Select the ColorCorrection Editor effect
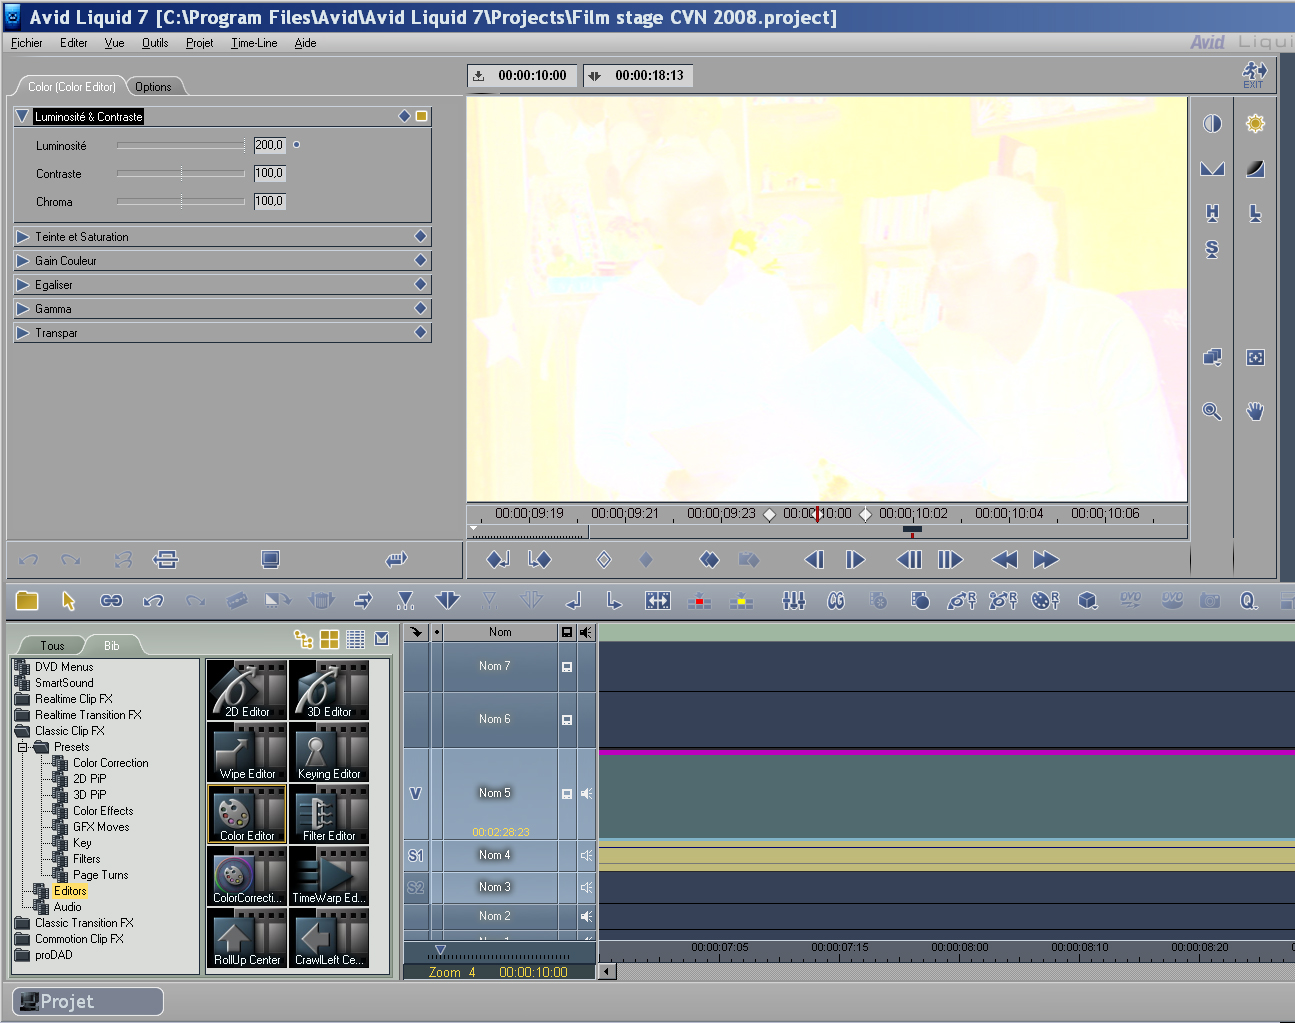Image resolution: width=1295 pixels, height=1023 pixels. 247,876
